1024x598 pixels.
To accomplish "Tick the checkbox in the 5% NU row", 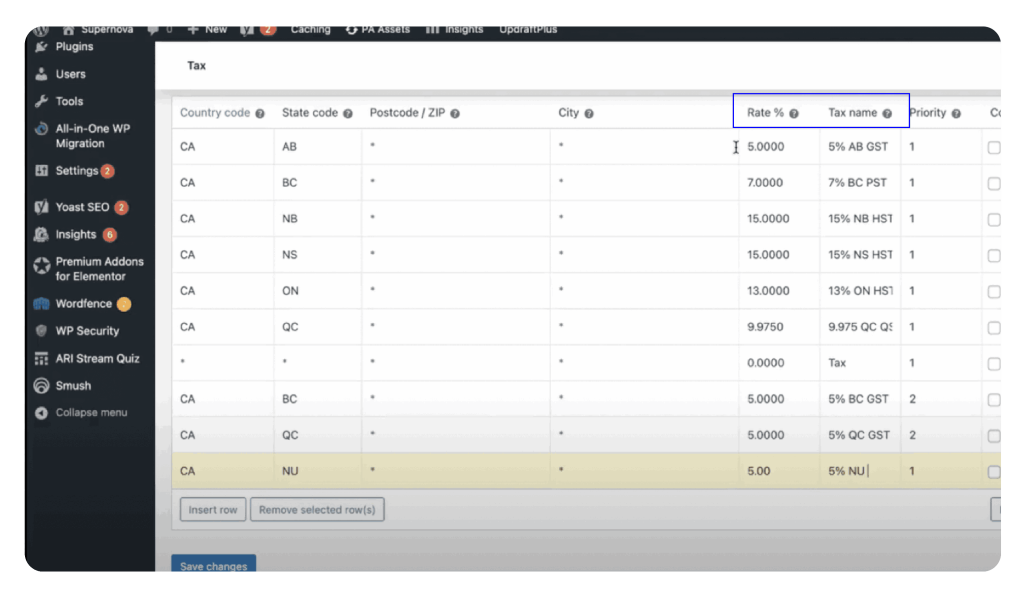I will (x=993, y=472).
